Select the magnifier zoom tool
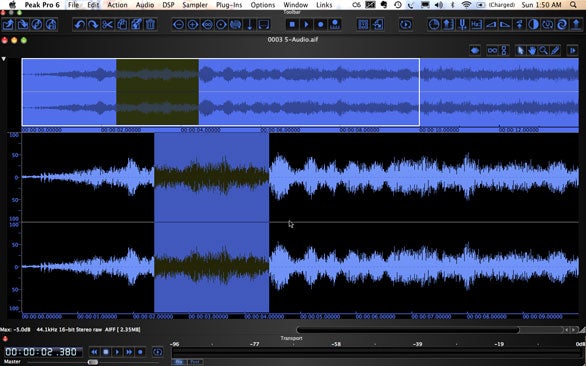This screenshot has height=366, width=586. click(543, 50)
